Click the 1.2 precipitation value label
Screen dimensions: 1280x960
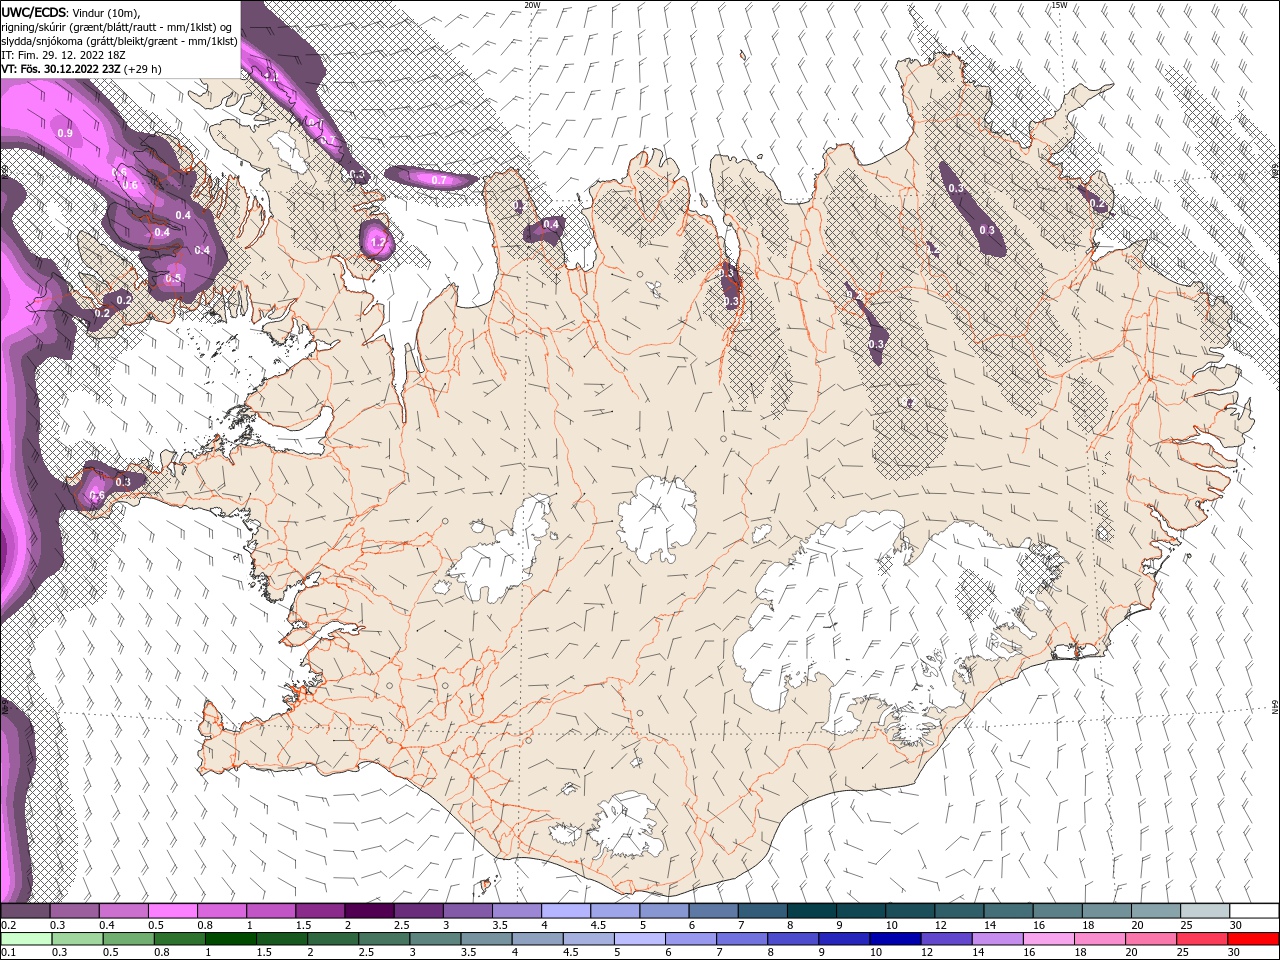[x=377, y=242]
